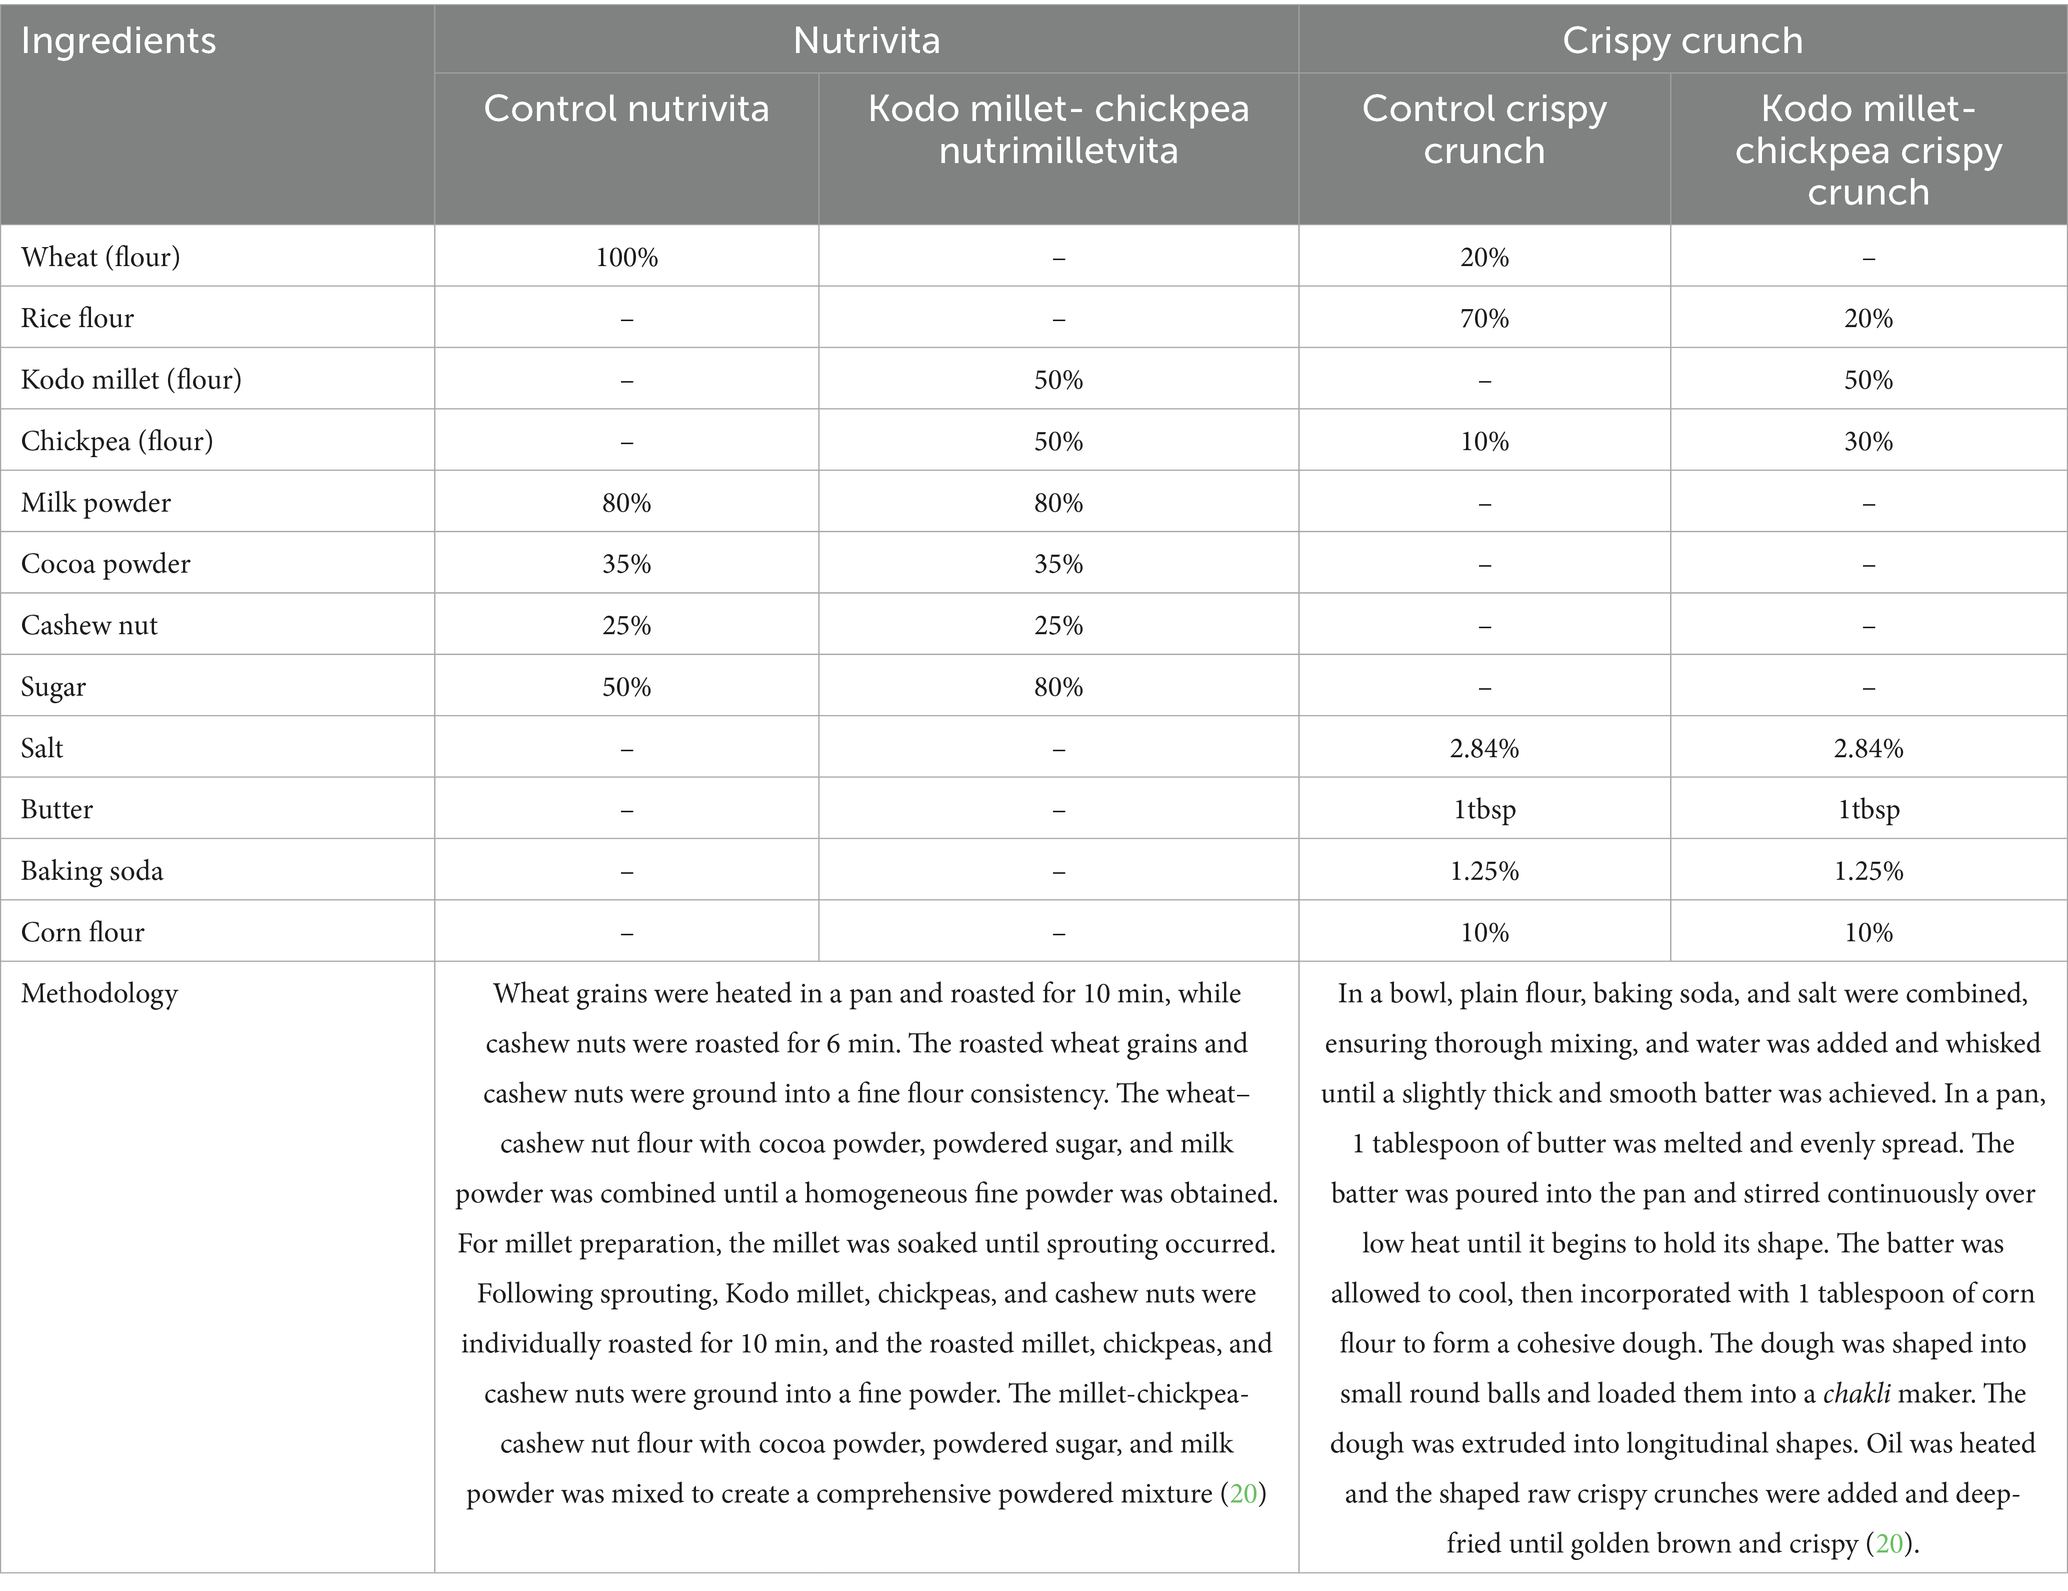Image resolution: width=2068 pixels, height=1591 pixels.
Task: Select the Kodo millet-chickpea crispy crunch column header
Action: pos(1868,150)
